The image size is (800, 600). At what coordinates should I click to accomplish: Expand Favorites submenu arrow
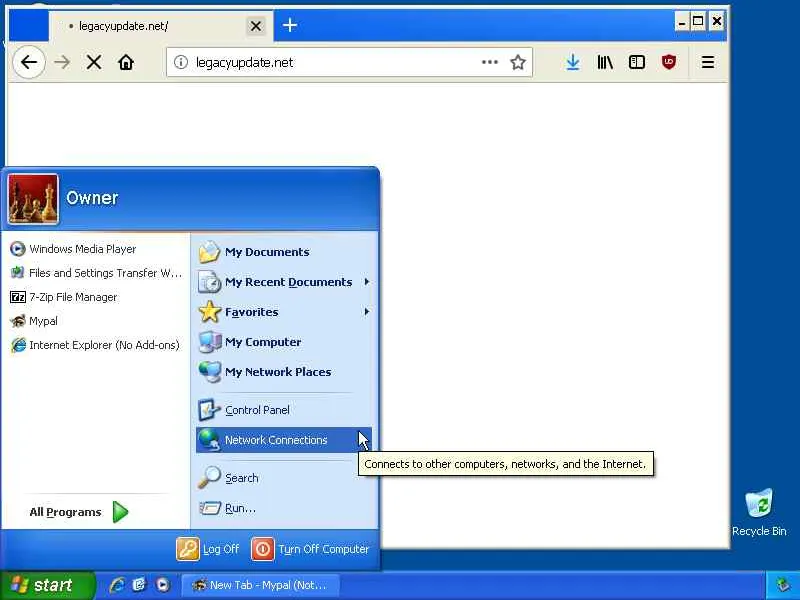tap(366, 311)
